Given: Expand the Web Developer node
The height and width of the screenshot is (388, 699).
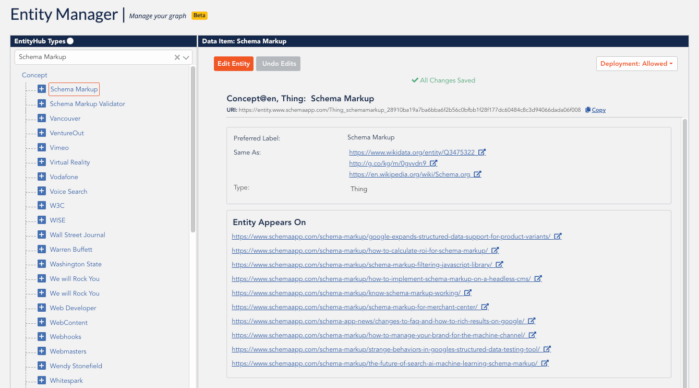Looking at the screenshot, I should pyautogui.click(x=41, y=308).
